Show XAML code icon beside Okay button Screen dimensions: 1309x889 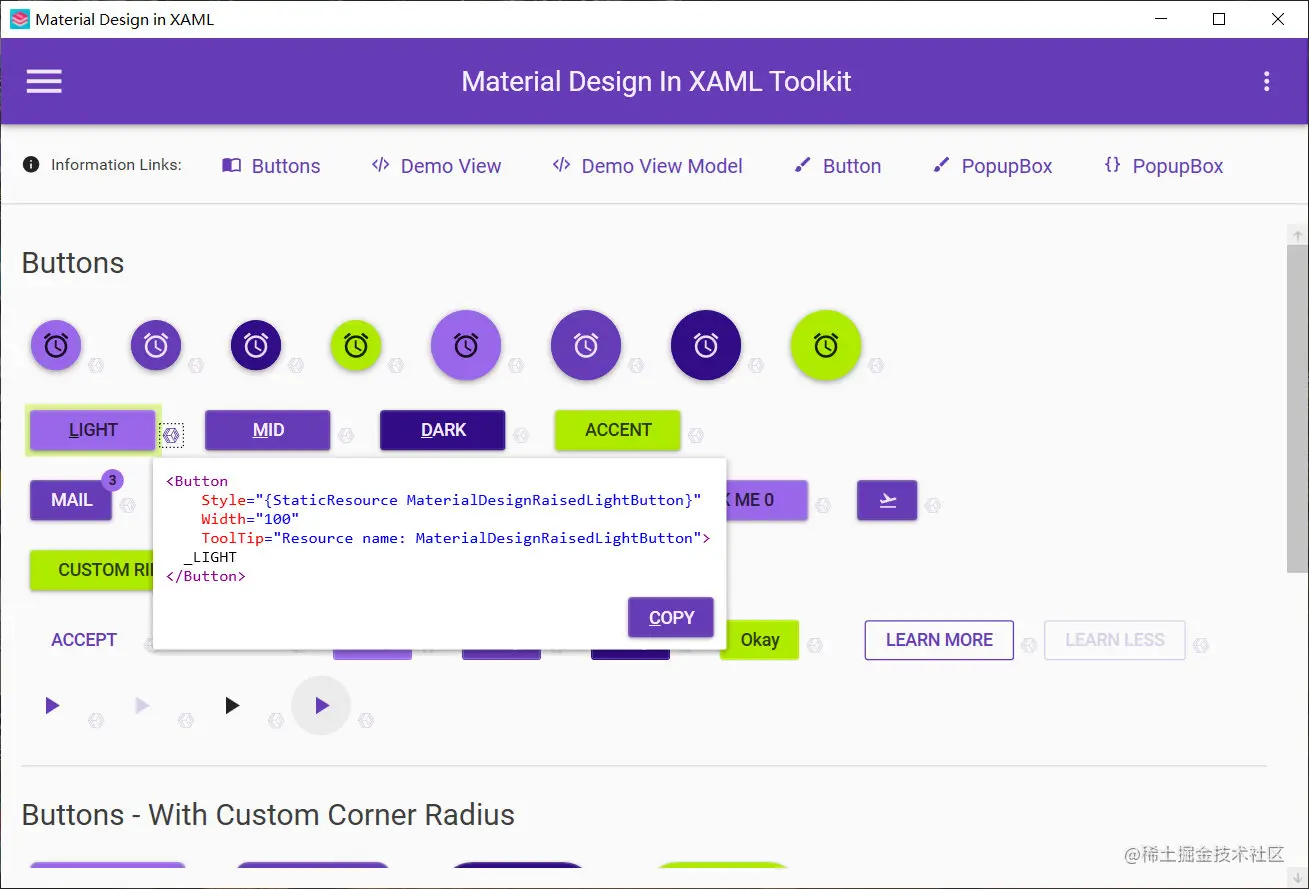815,645
